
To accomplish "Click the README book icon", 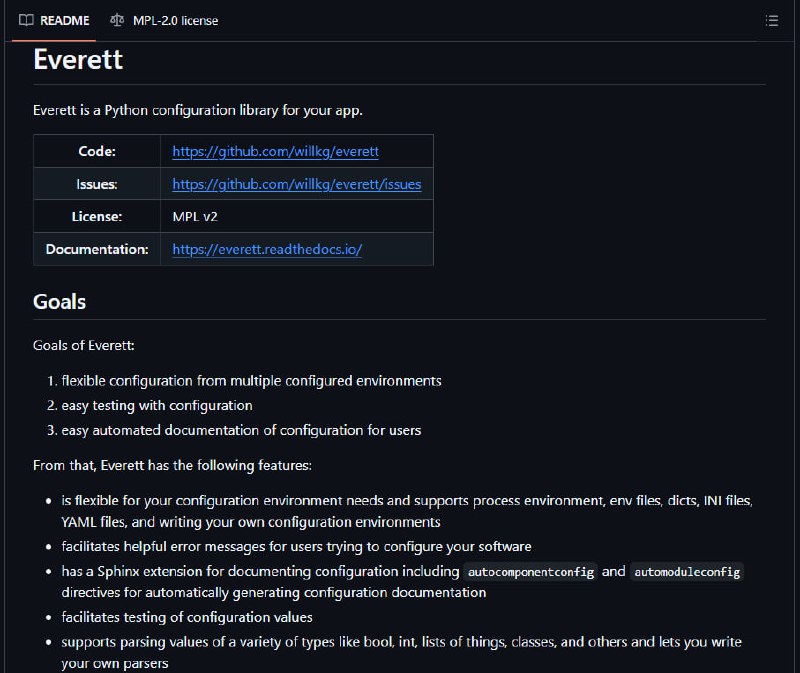I will coord(26,20).
